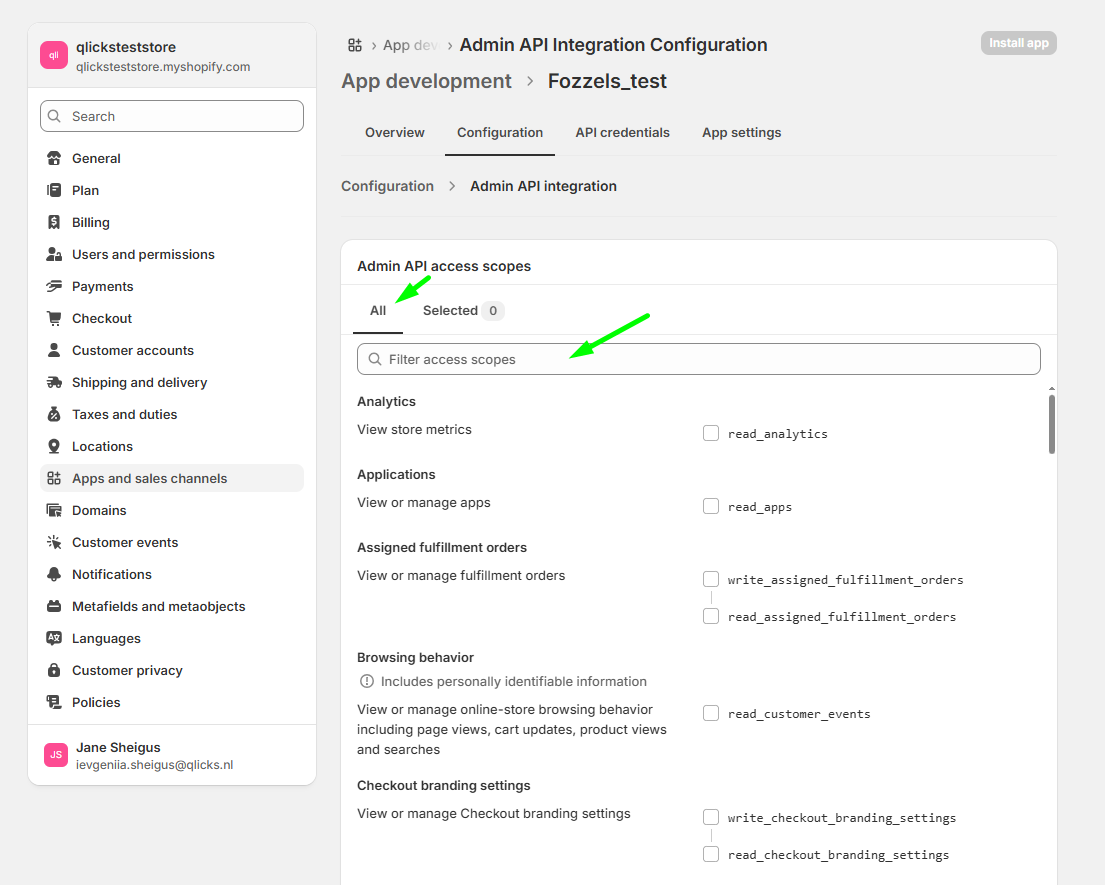Click the Shipping and delivery truck icon
This screenshot has width=1105, height=885.
point(54,383)
